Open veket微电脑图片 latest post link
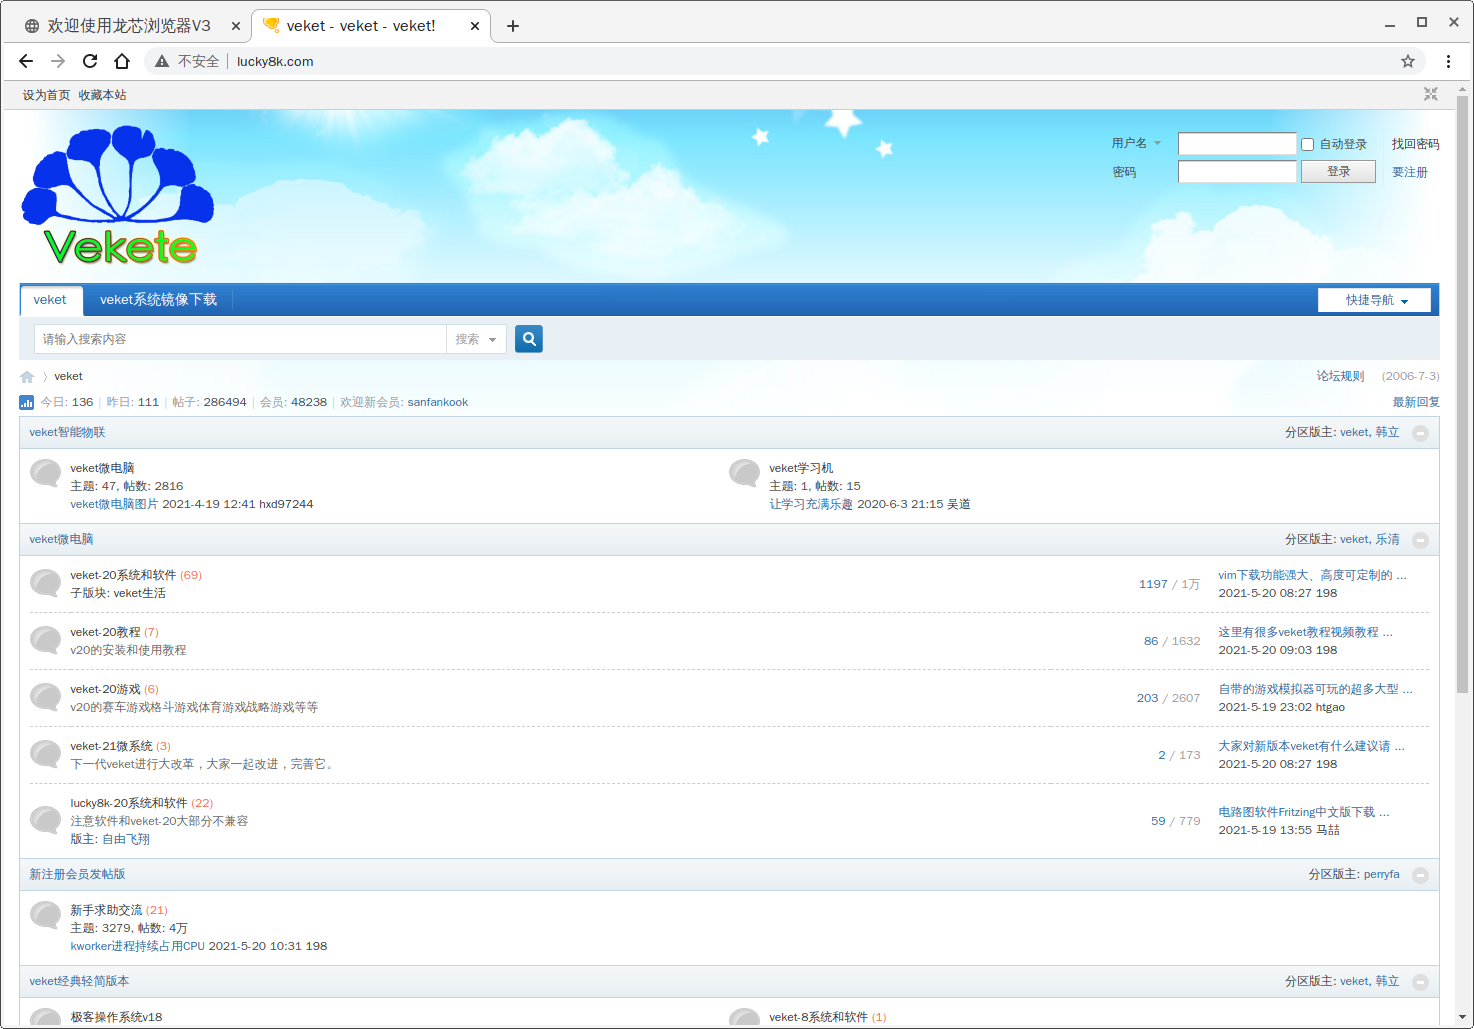 (114, 504)
